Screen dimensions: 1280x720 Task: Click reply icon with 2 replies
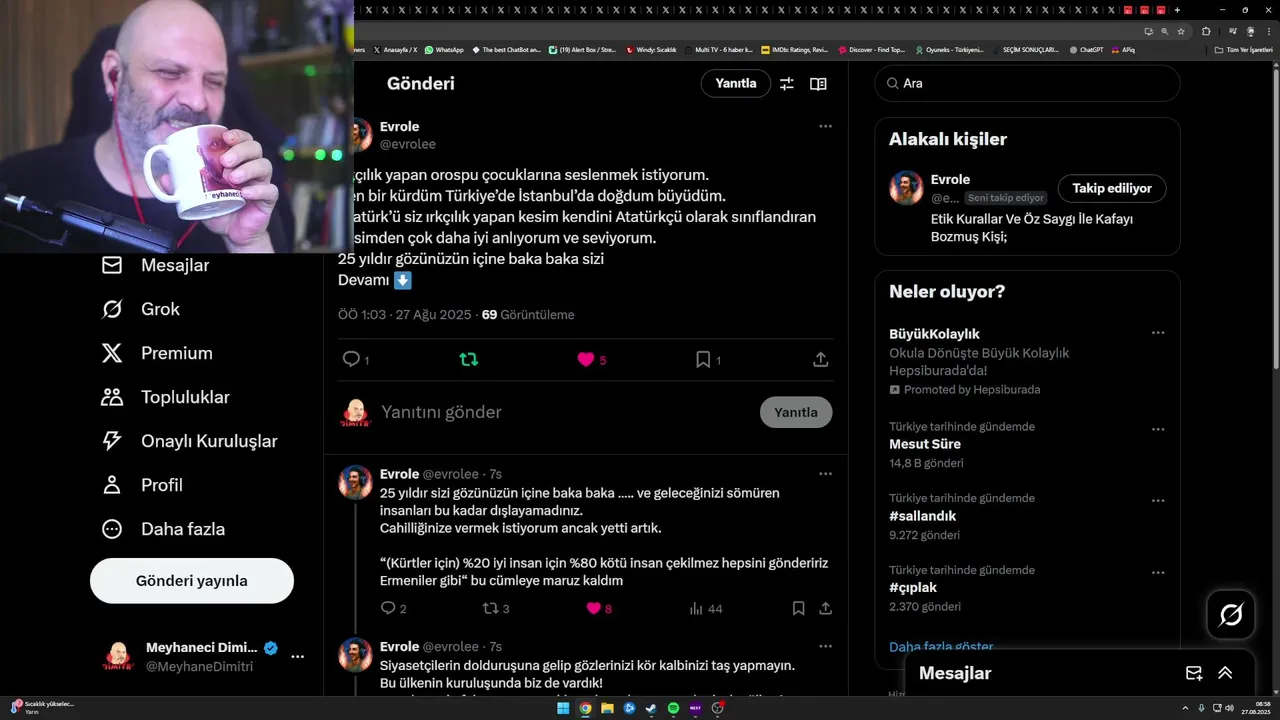click(x=389, y=608)
